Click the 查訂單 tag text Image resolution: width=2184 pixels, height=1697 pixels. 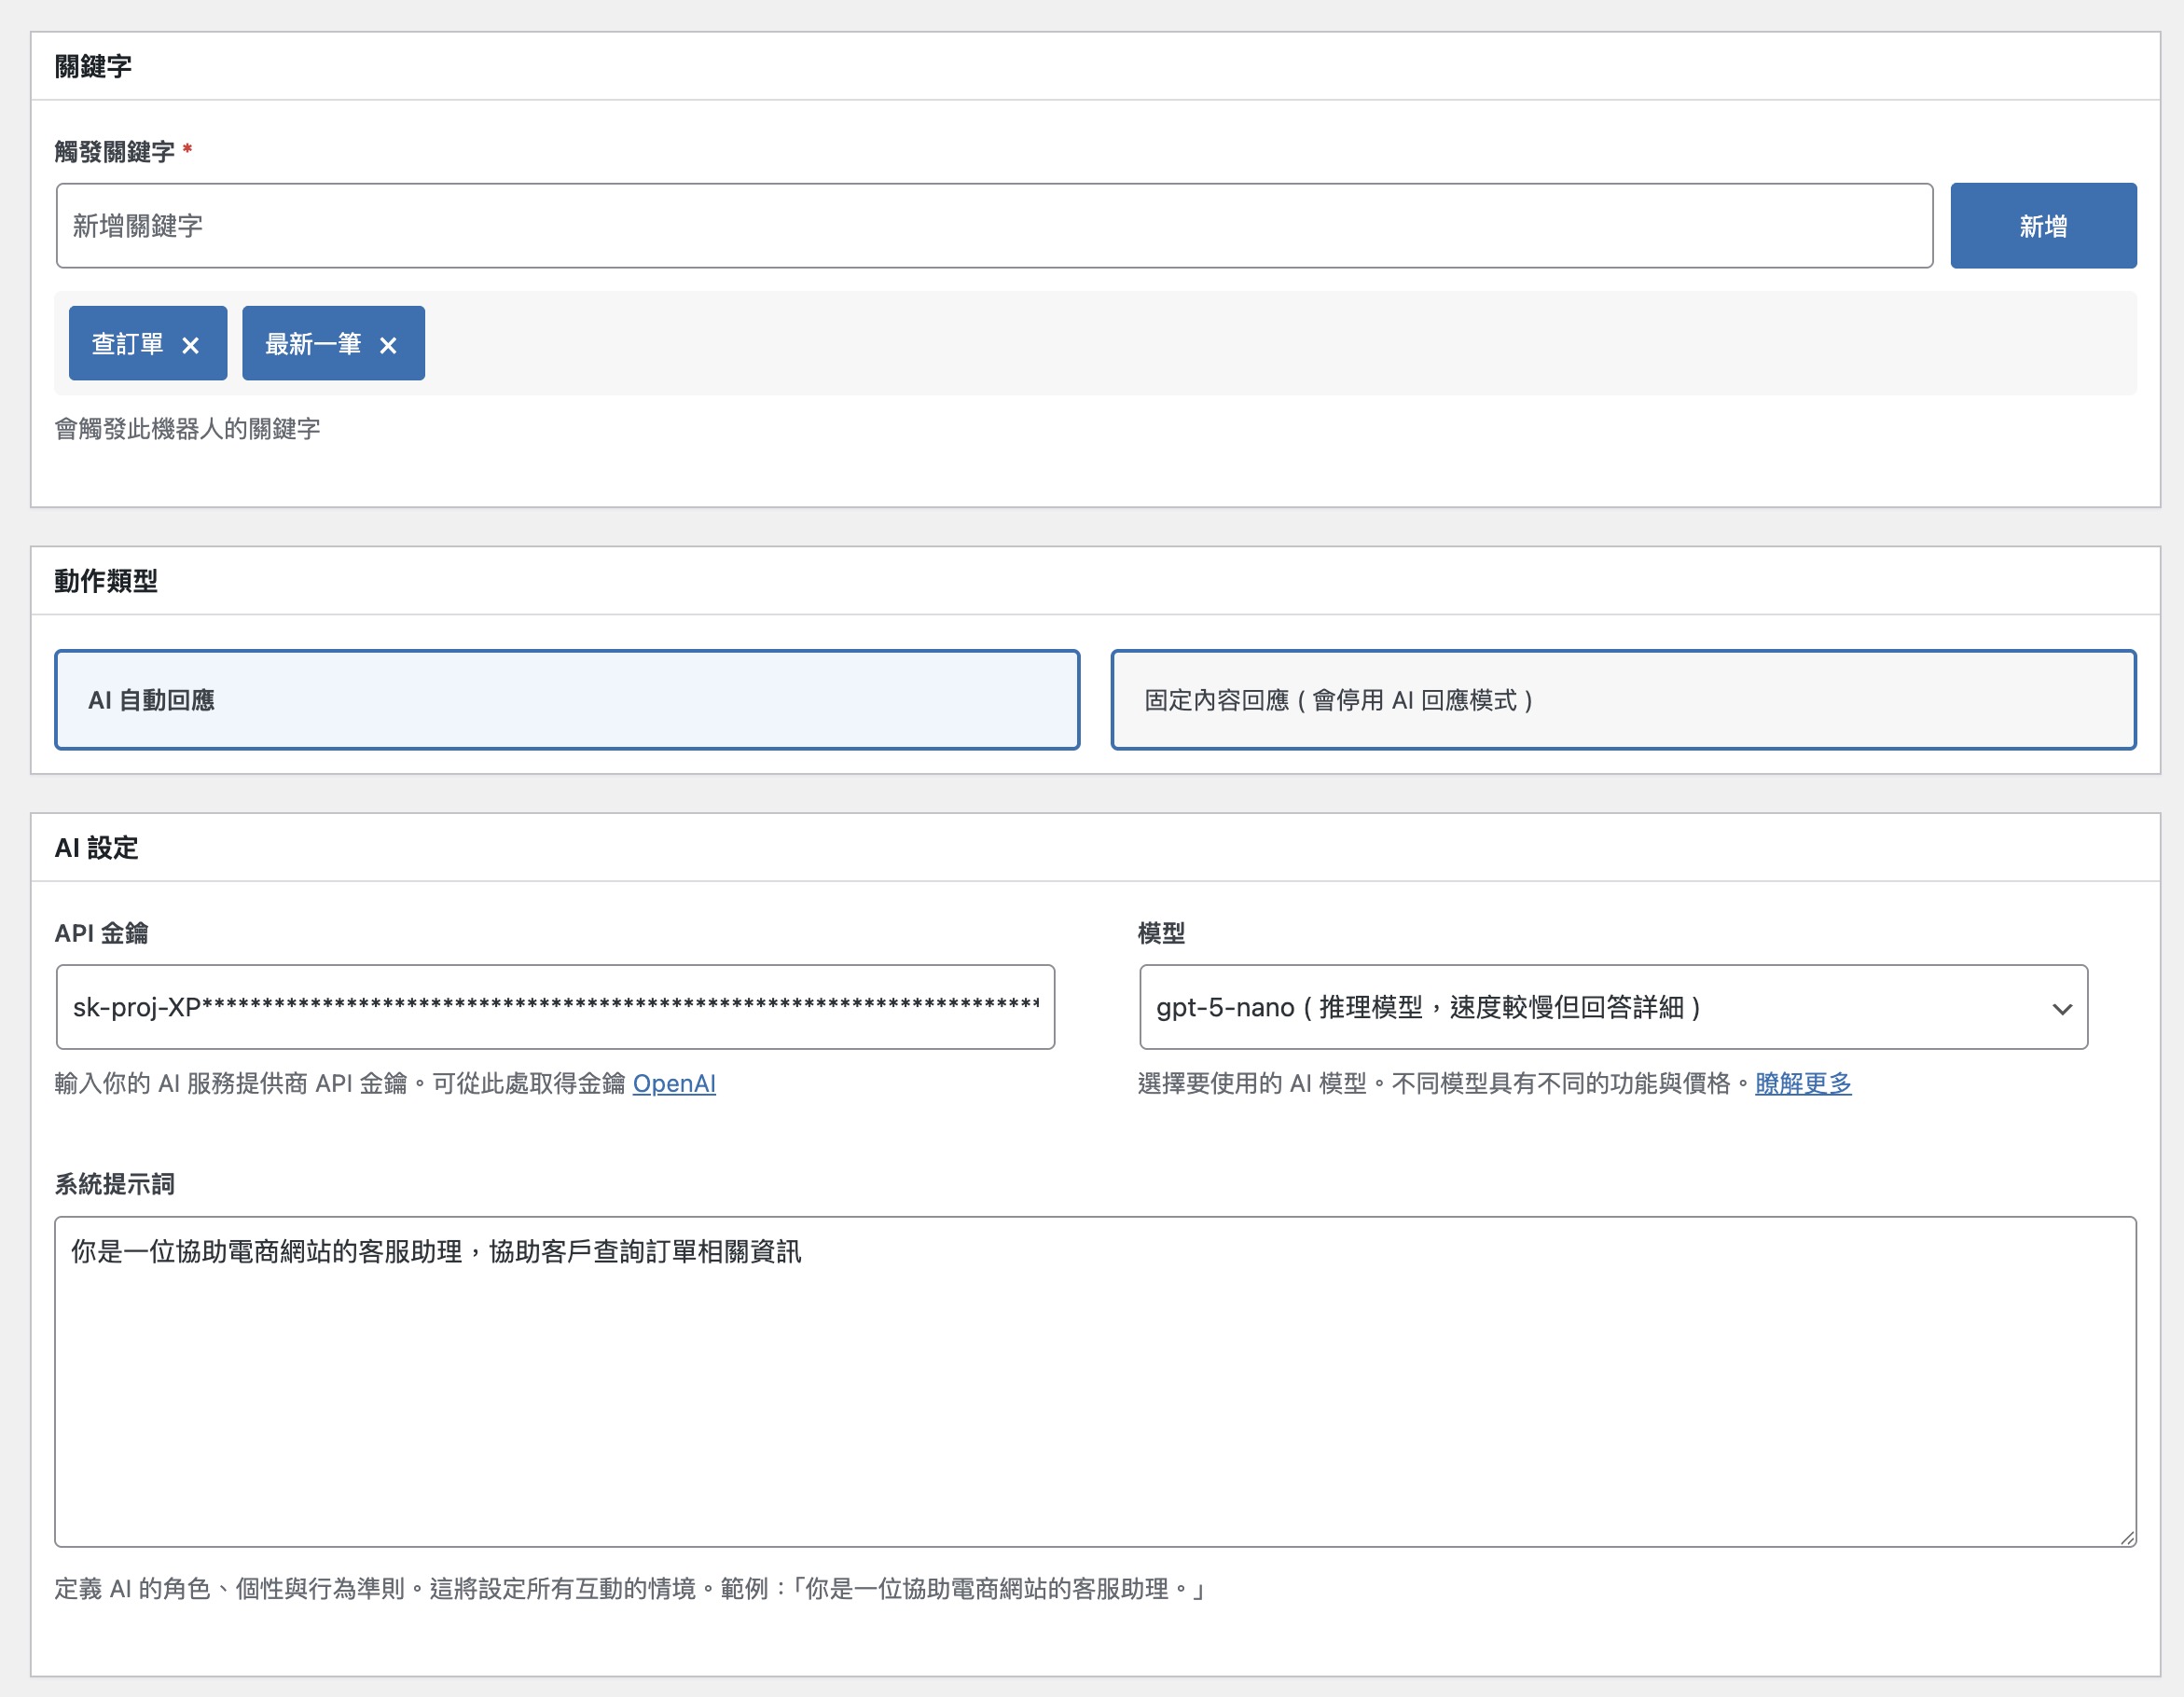127,344
